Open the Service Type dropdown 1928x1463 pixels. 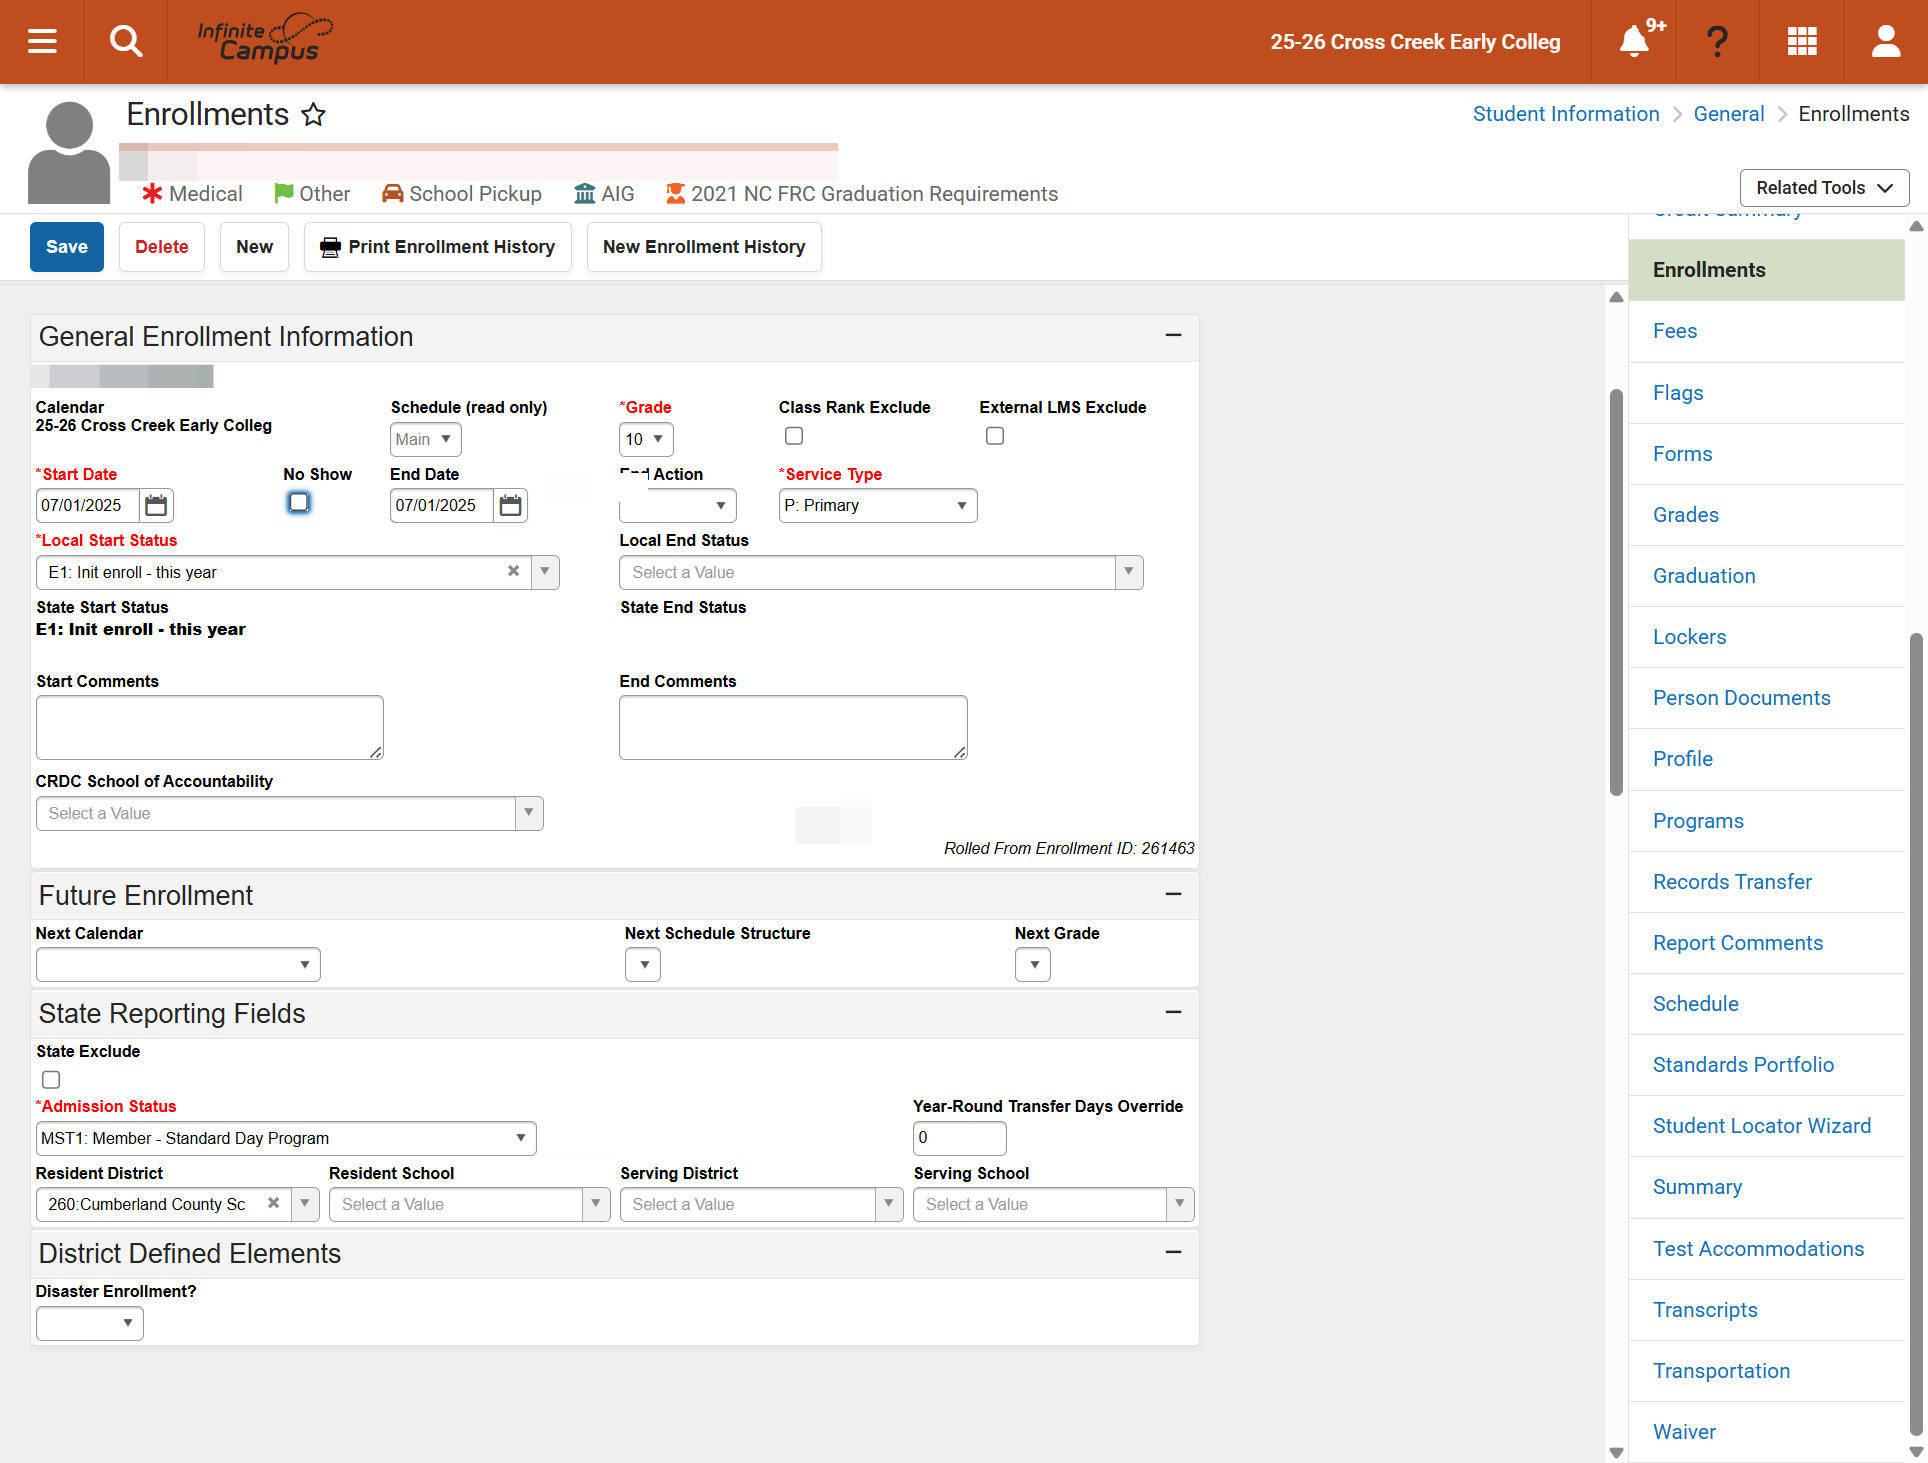878,505
